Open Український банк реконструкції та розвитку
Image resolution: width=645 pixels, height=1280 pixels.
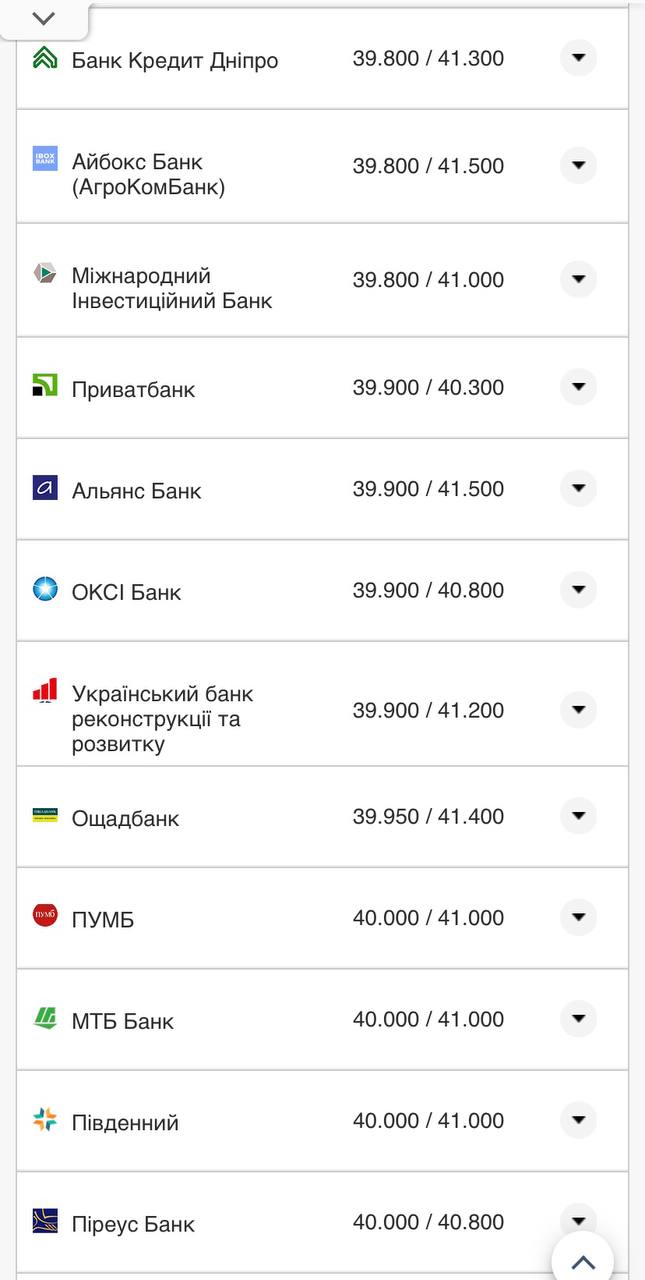pos(162,719)
